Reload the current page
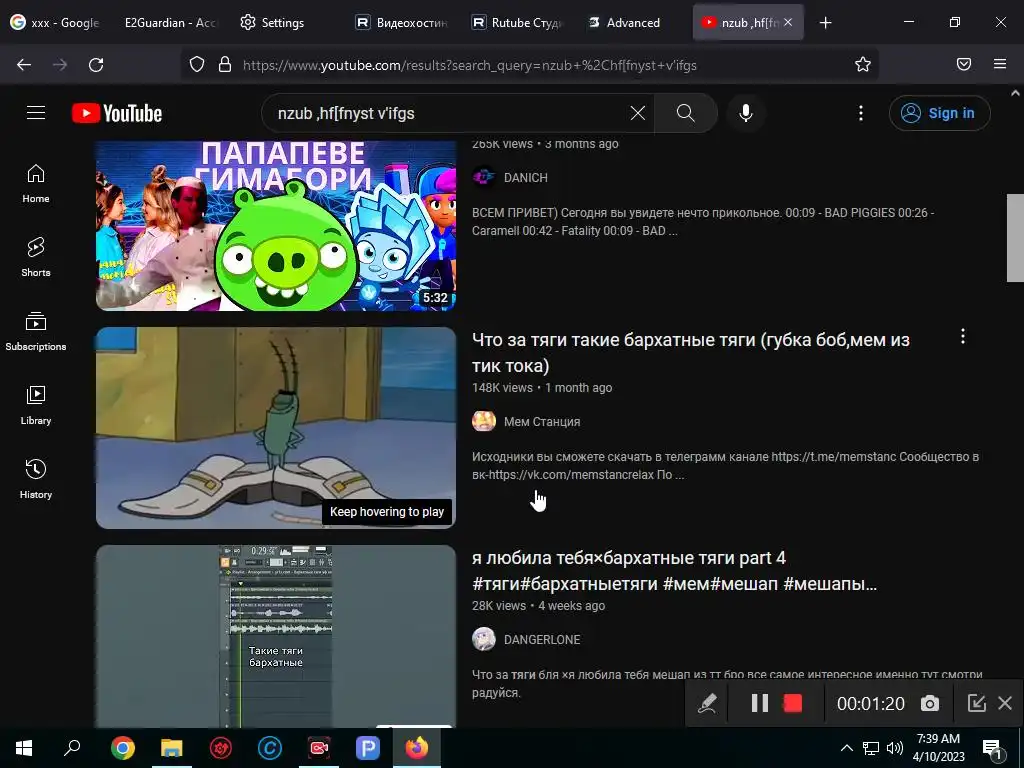The width and height of the screenshot is (1024, 768). pos(96,65)
